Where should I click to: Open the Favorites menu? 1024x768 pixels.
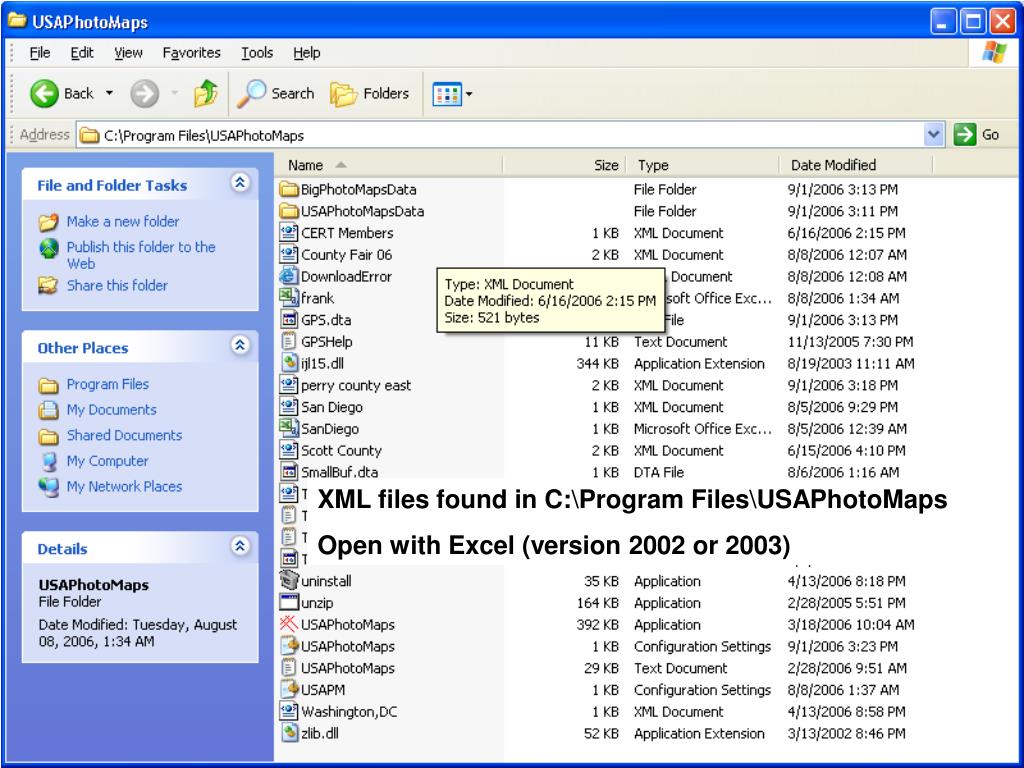point(191,53)
